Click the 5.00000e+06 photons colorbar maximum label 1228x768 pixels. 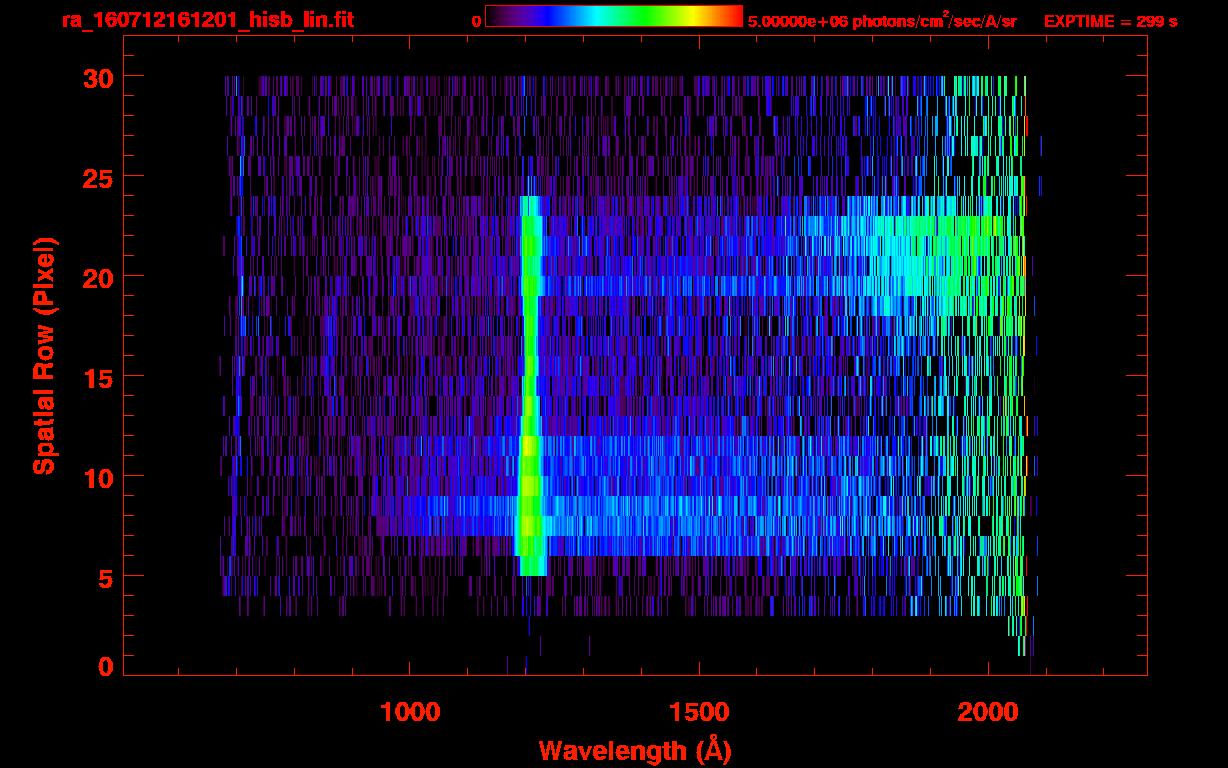pos(881,21)
